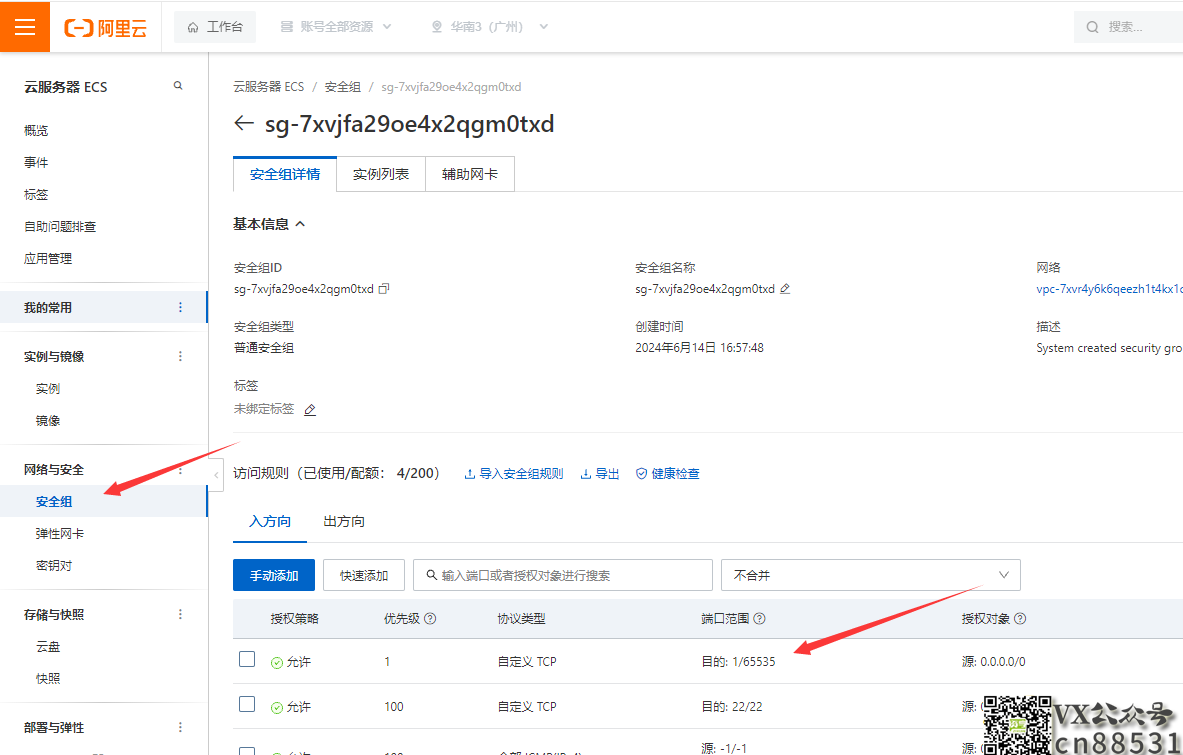This screenshot has width=1183, height=755.
Task: Open 工作台 from top bar
Action: (x=215, y=27)
